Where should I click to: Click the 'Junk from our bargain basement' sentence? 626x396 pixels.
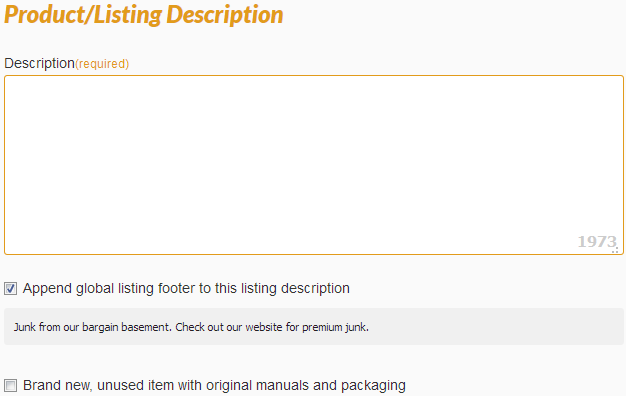click(93, 327)
